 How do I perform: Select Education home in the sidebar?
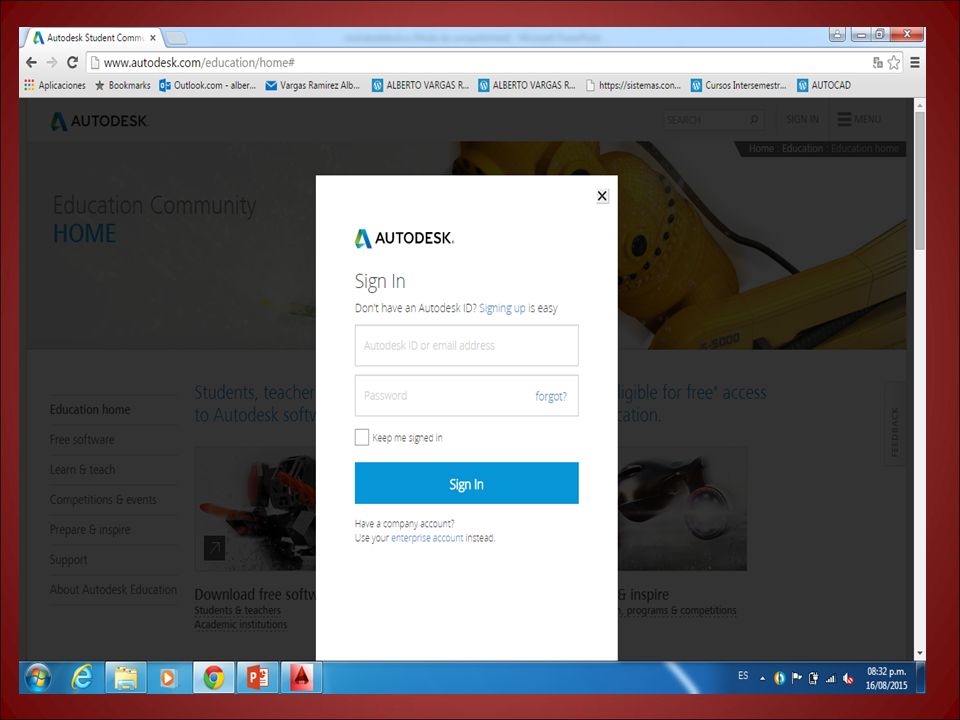90,410
